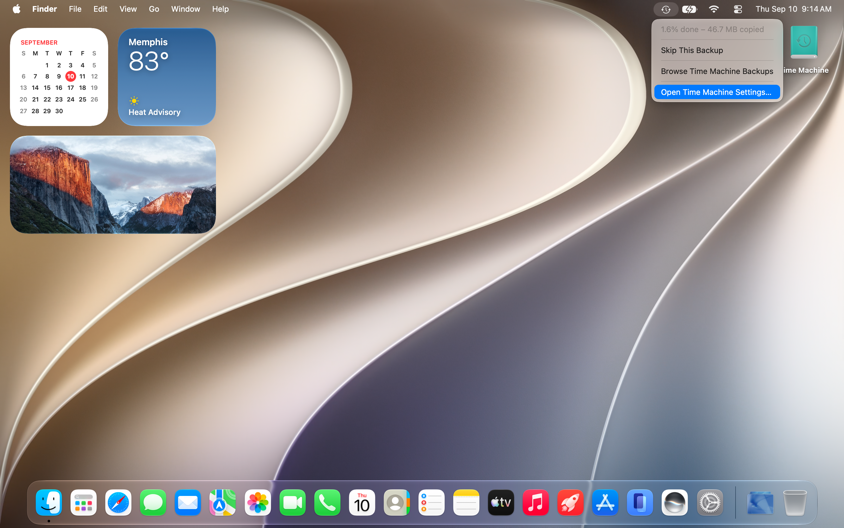Image resolution: width=844 pixels, height=528 pixels.
Task: Click SEPTEMBER heading in calendar widget
Action: (39, 43)
